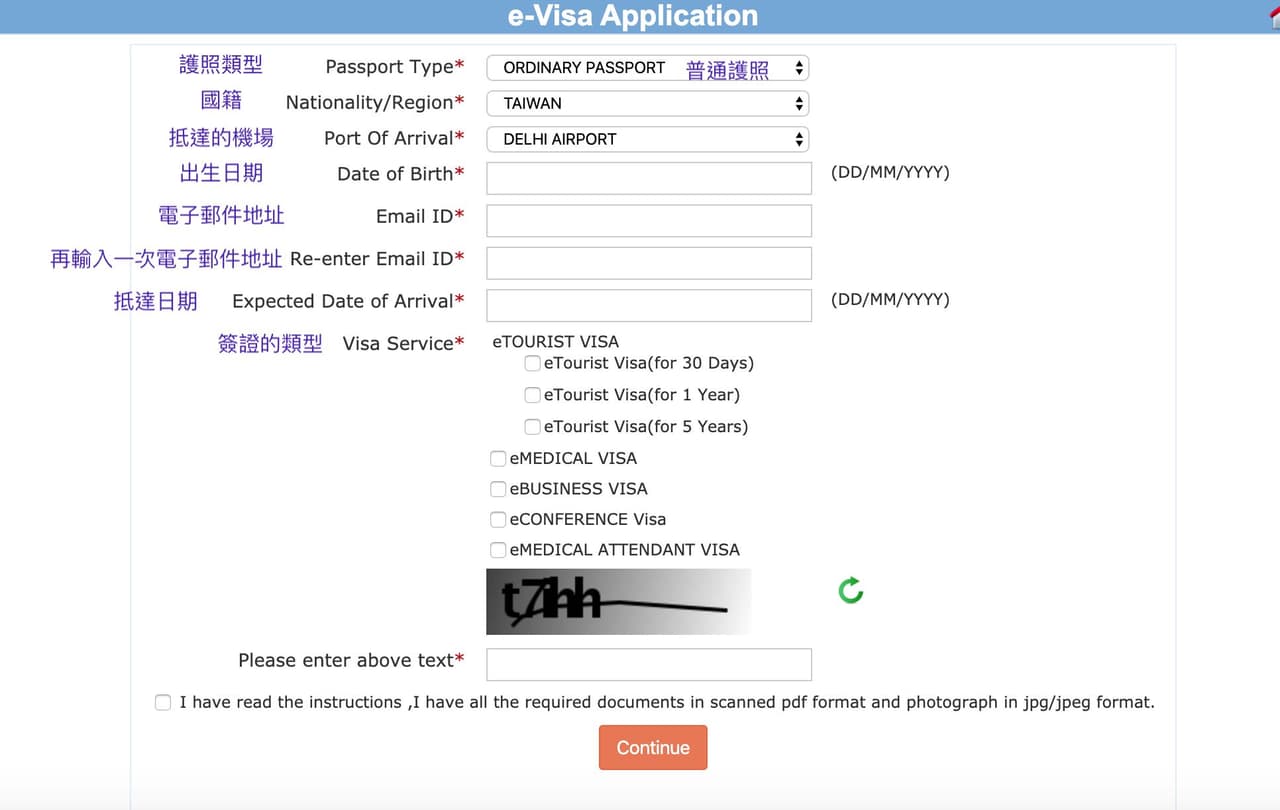Click the 抵達的機場 annotation text
The height and width of the screenshot is (810, 1280).
point(221,137)
